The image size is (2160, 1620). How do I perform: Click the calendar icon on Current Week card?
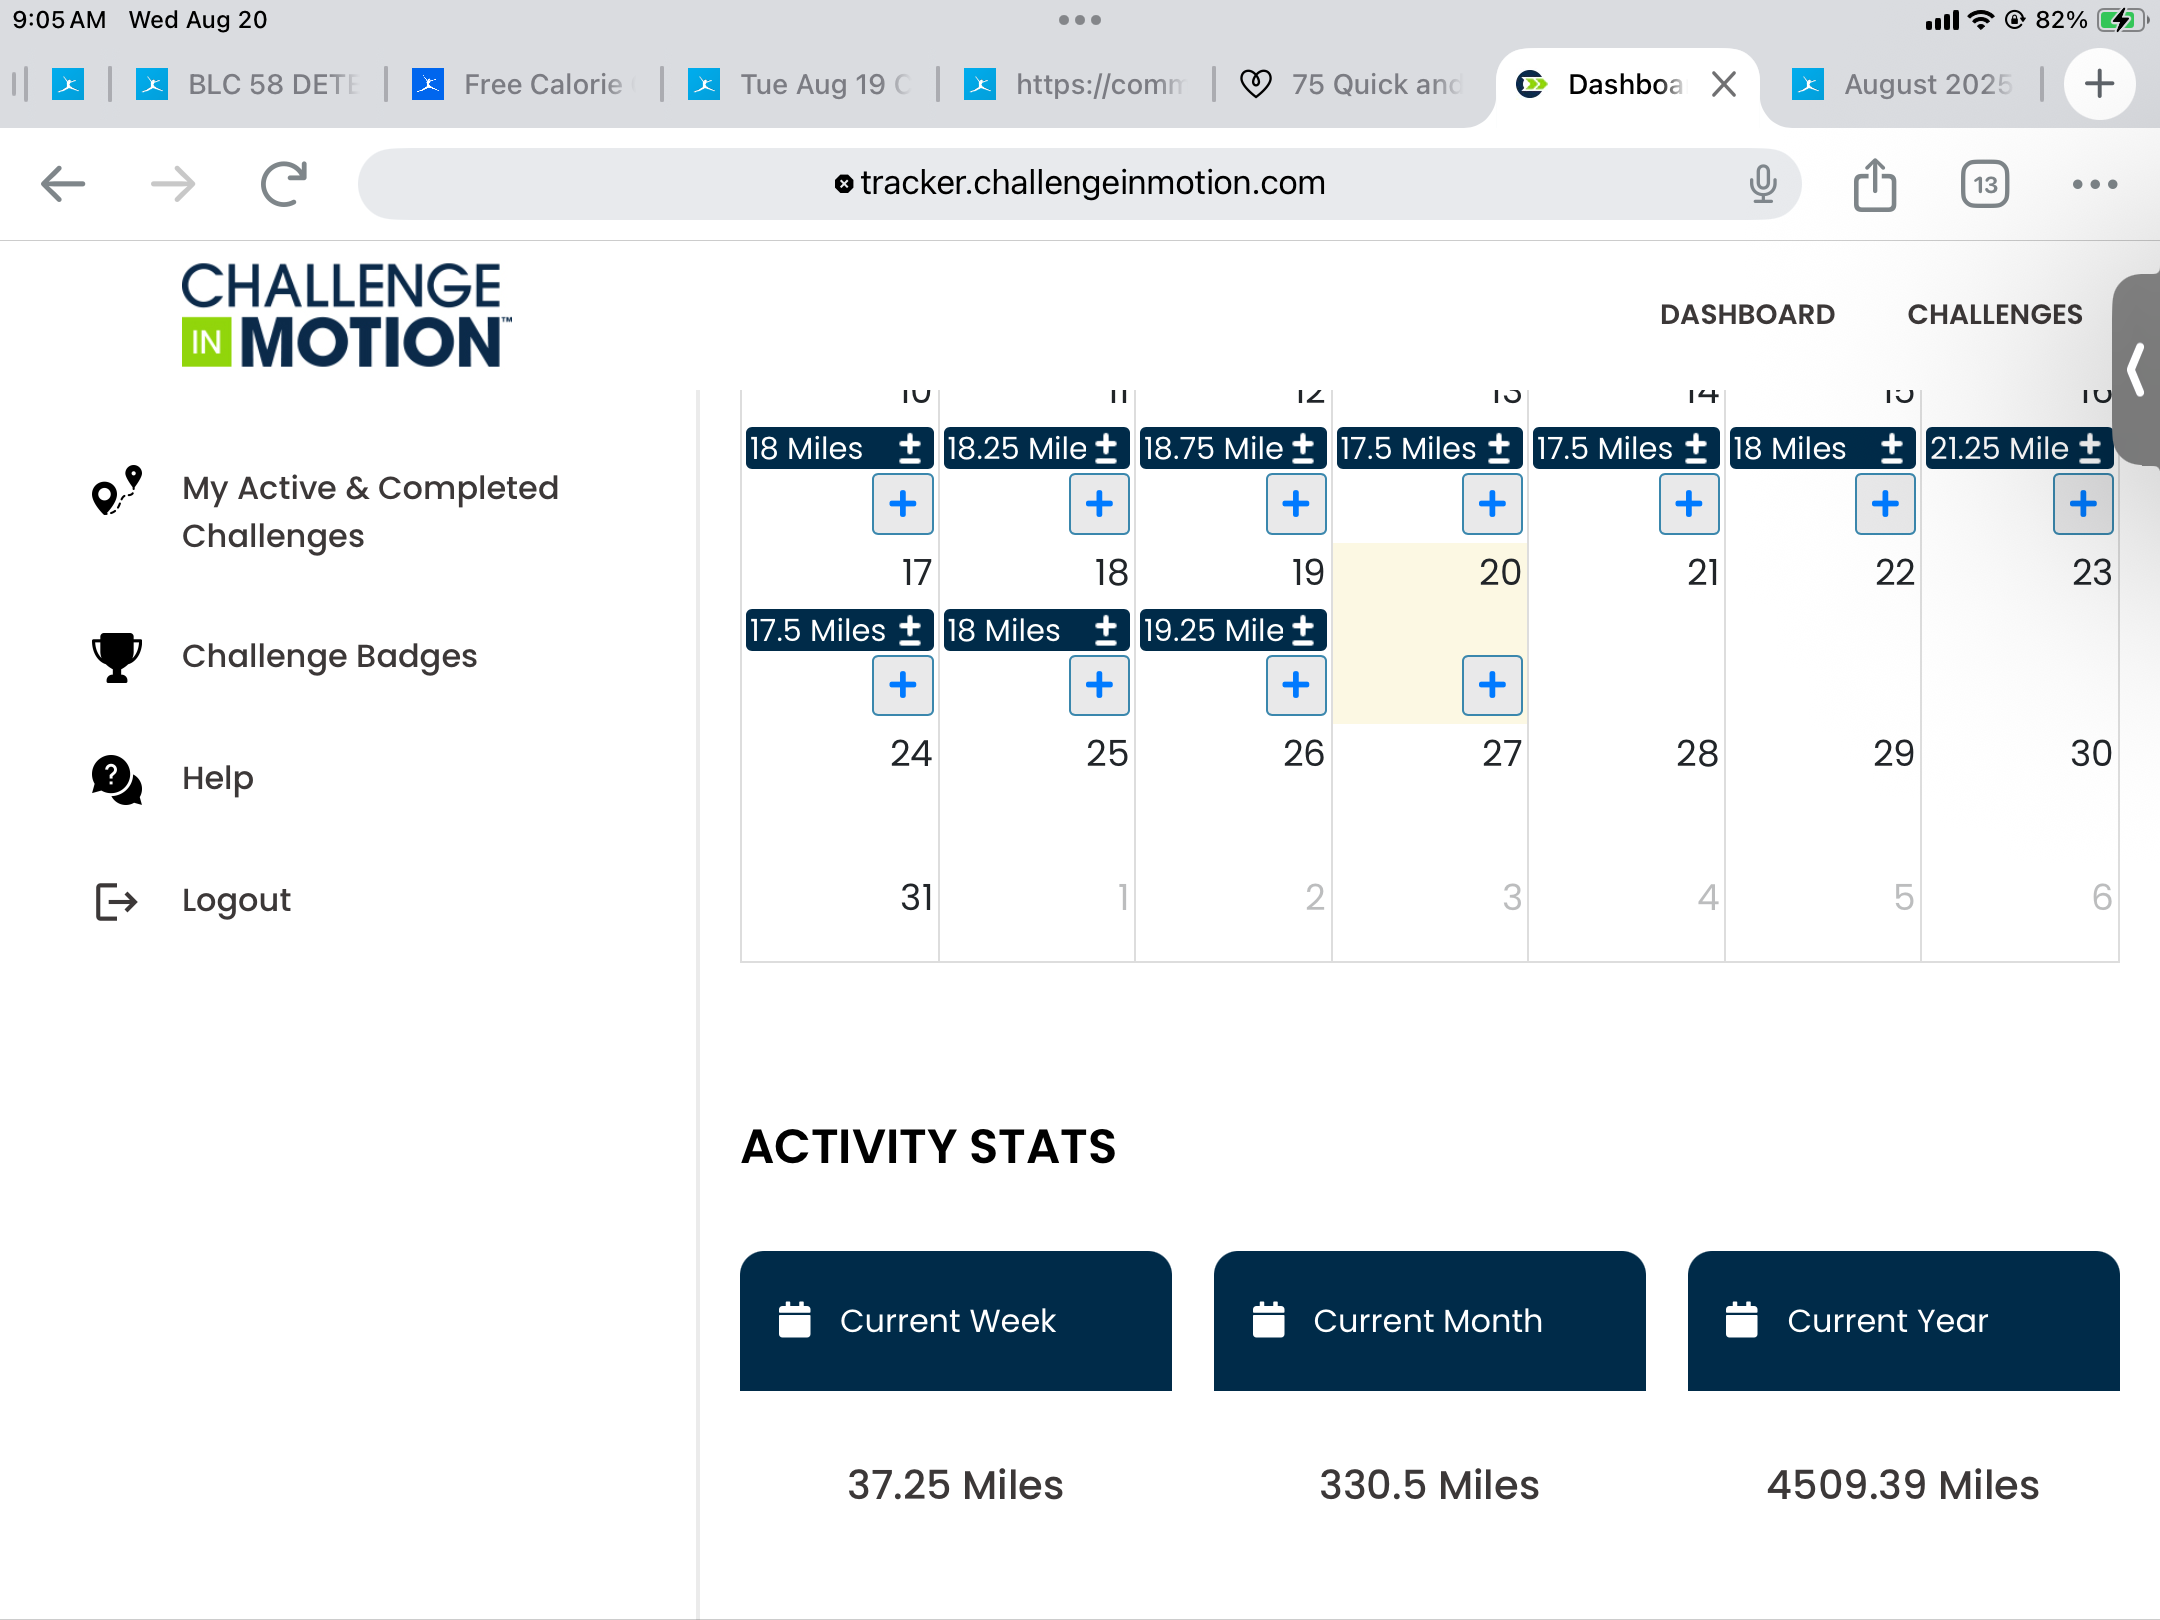[795, 1320]
